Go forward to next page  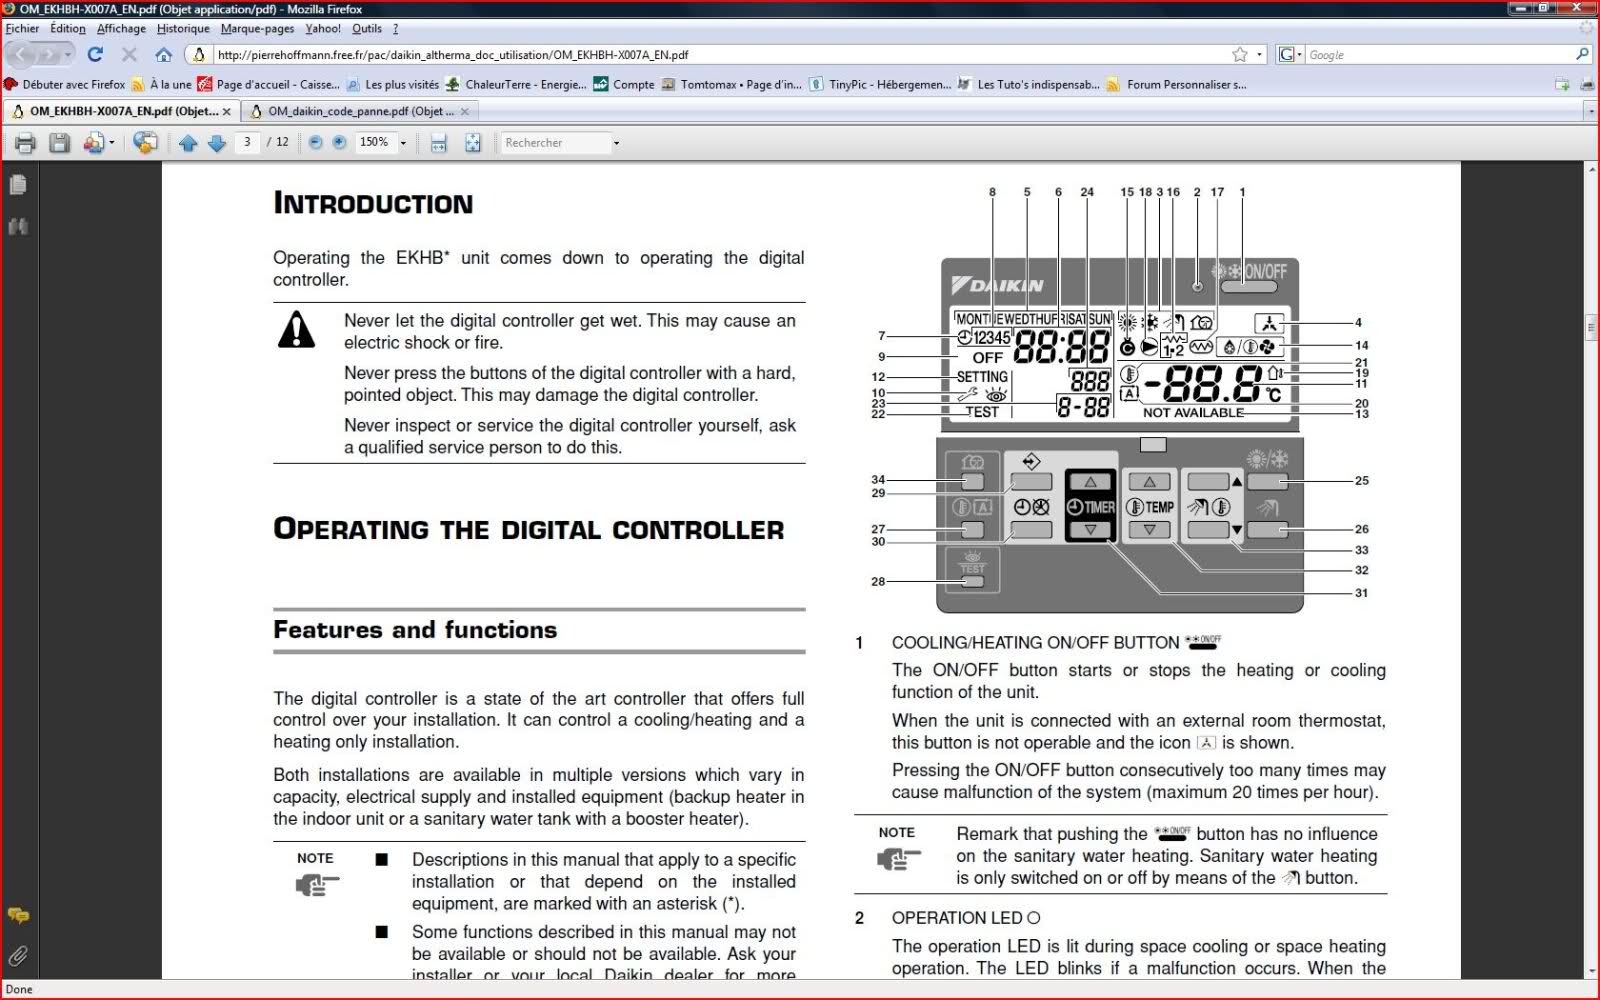tap(48, 55)
